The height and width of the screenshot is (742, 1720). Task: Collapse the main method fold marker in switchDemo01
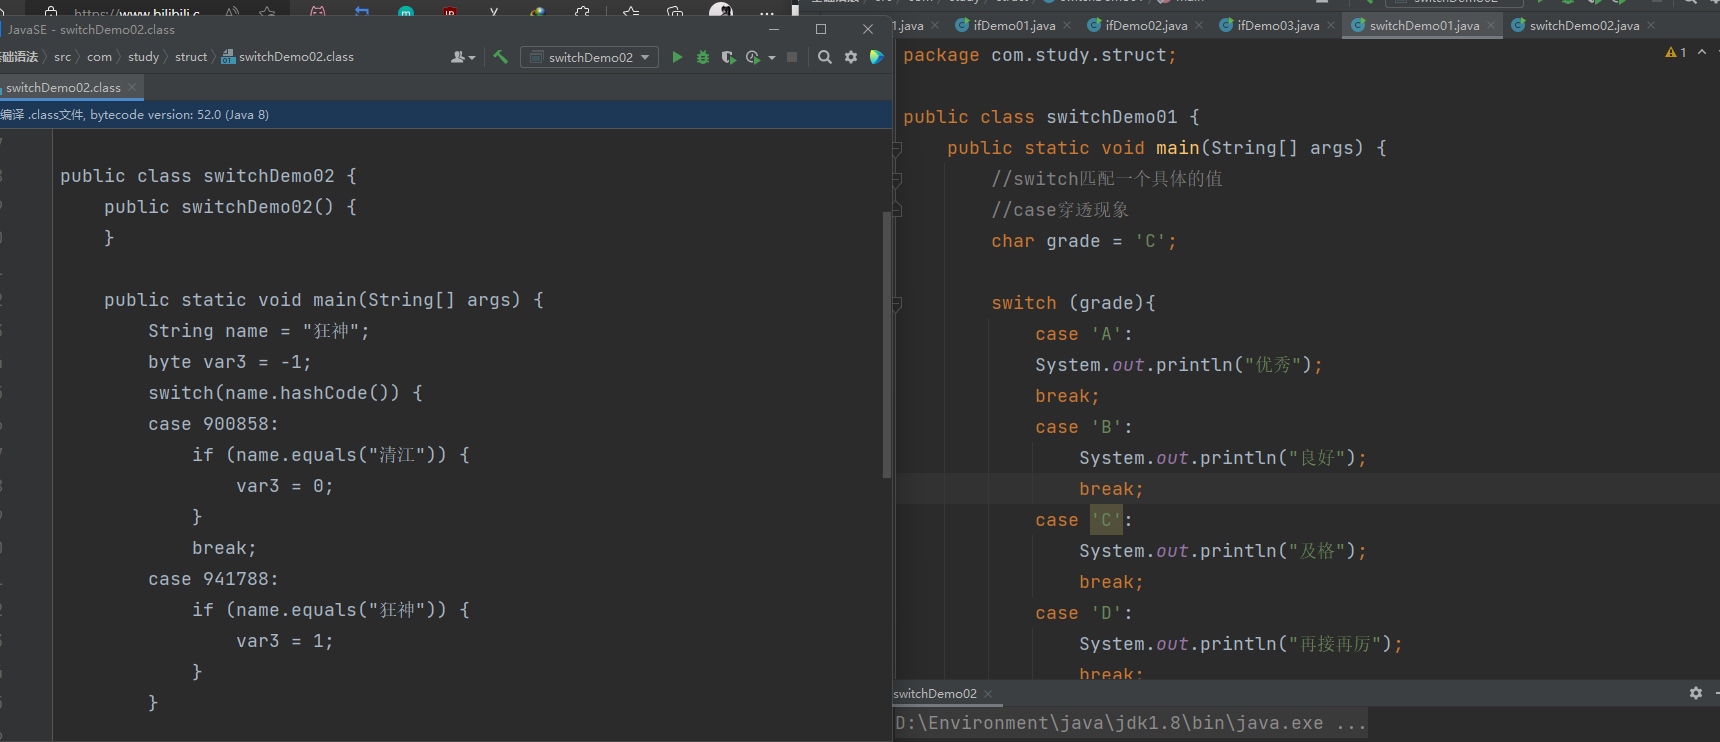tap(896, 149)
